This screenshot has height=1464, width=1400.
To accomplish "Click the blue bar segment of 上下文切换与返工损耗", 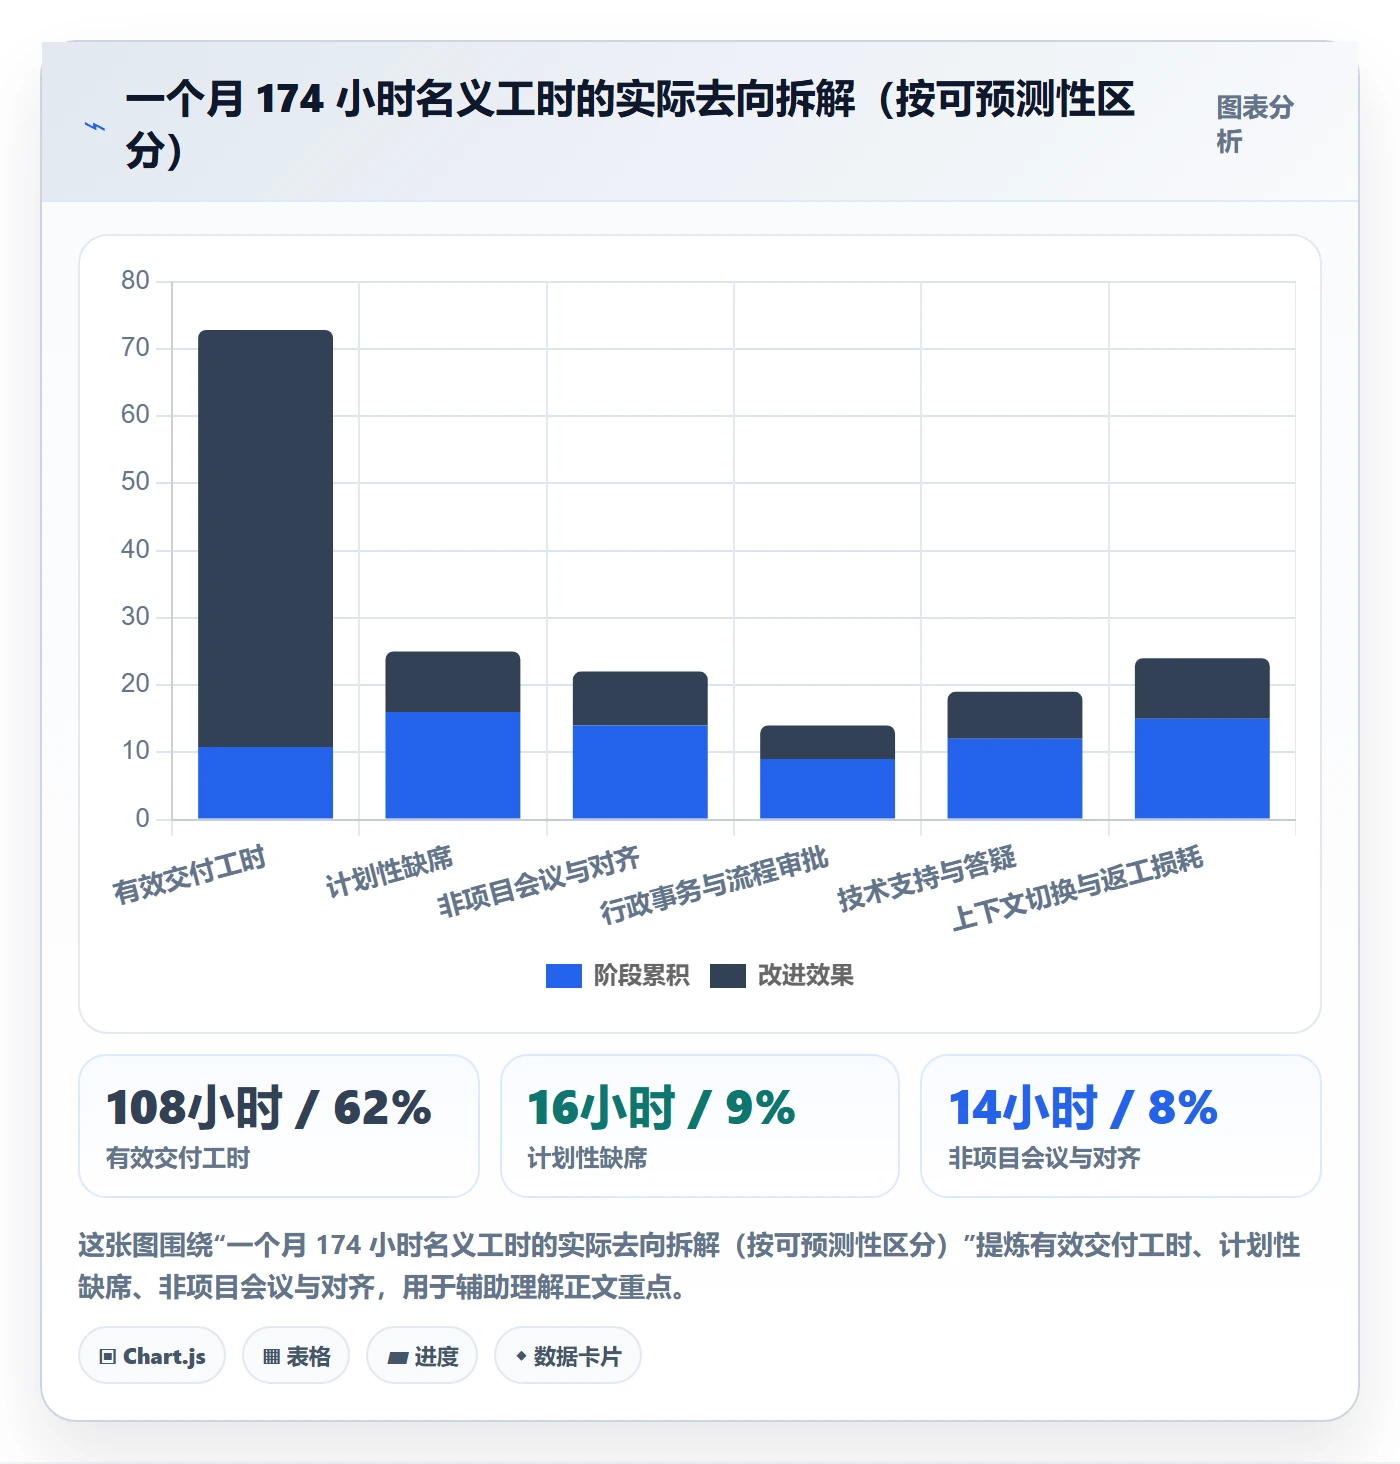I will pyautogui.click(x=1202, y=769).
